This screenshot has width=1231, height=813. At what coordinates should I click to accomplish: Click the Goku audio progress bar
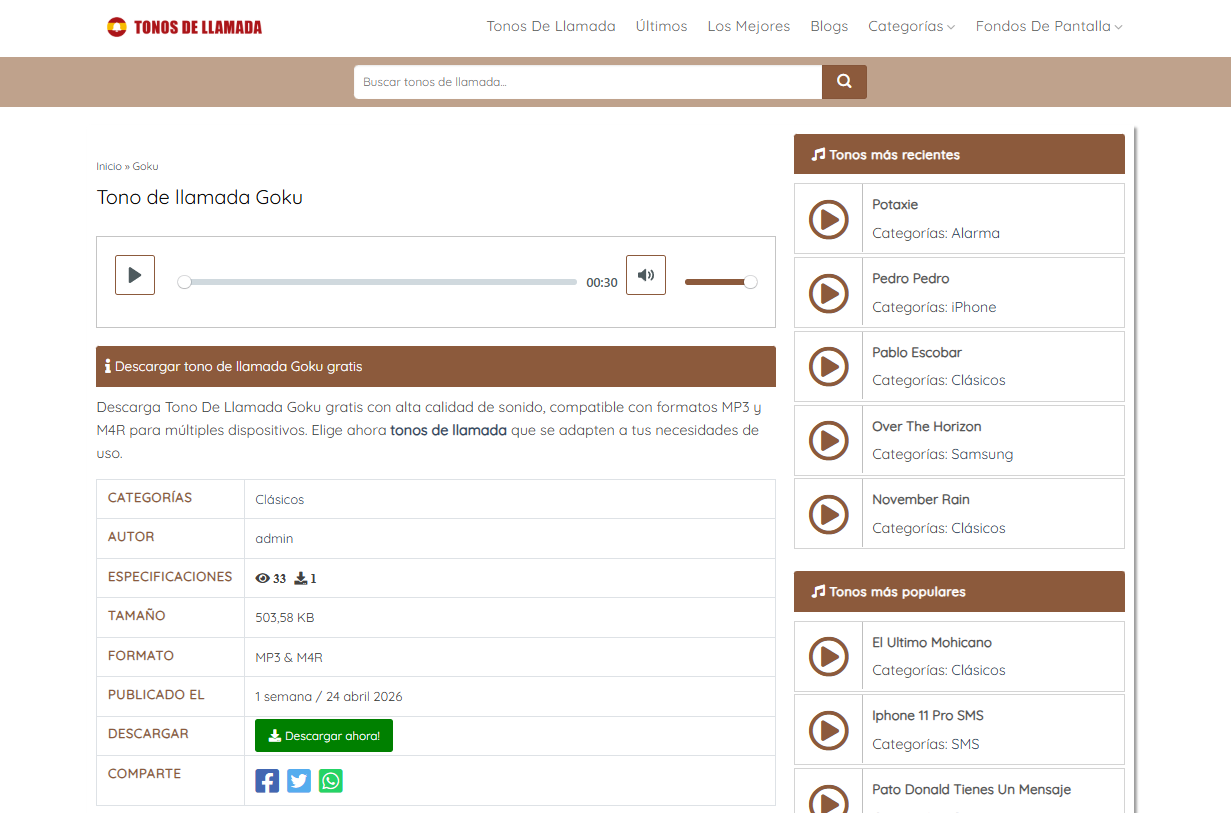(x=380, y=282)
